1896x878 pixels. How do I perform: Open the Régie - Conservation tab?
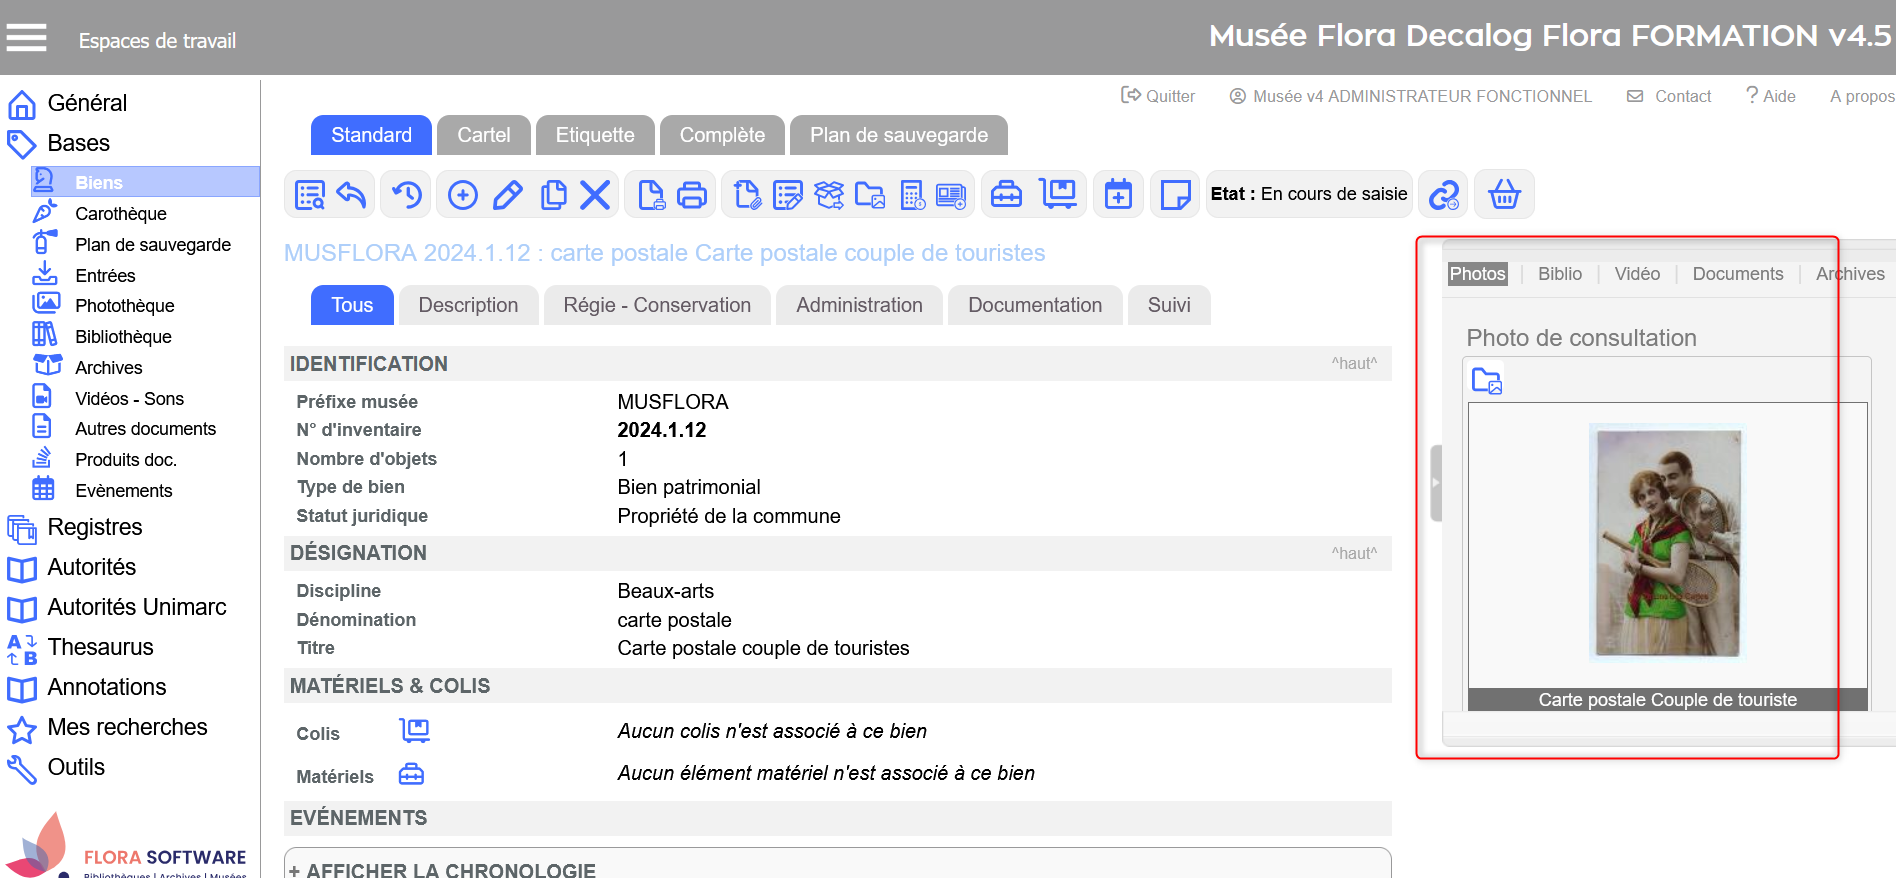pyautogui.click(x=656, y=305)
